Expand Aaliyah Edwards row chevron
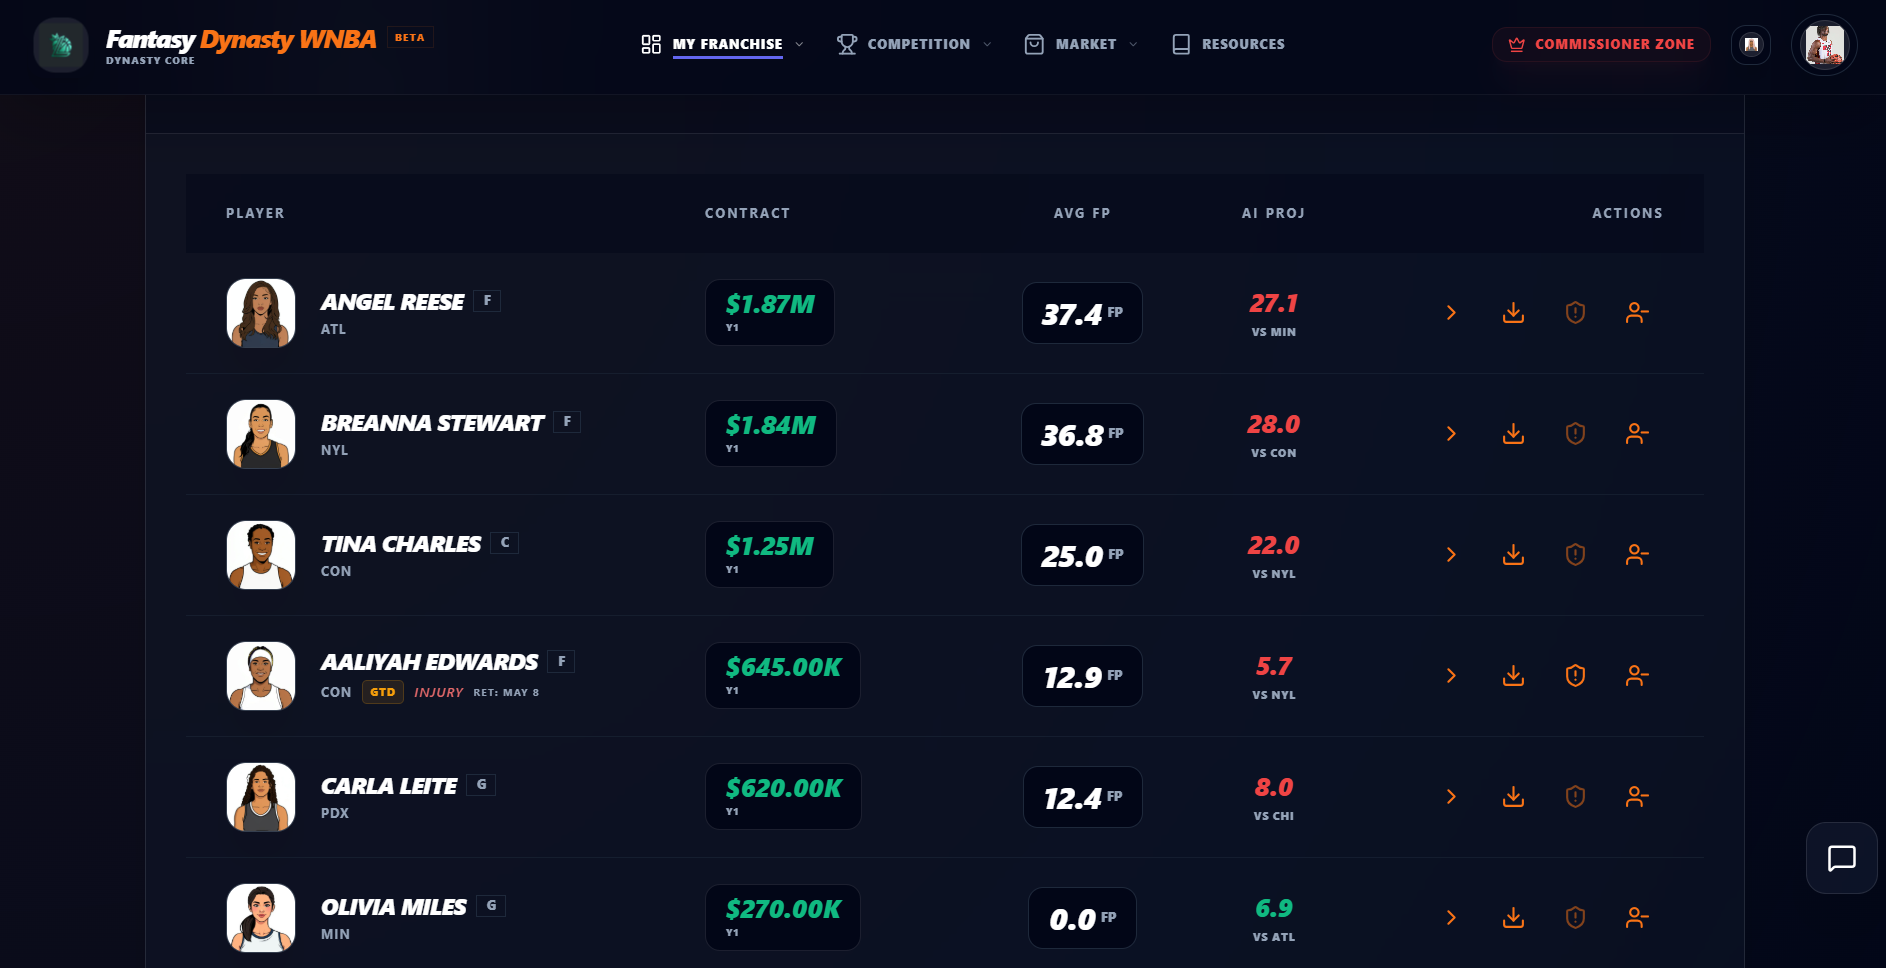This screenshot has height=968, width=1886. click(1451, 676)
